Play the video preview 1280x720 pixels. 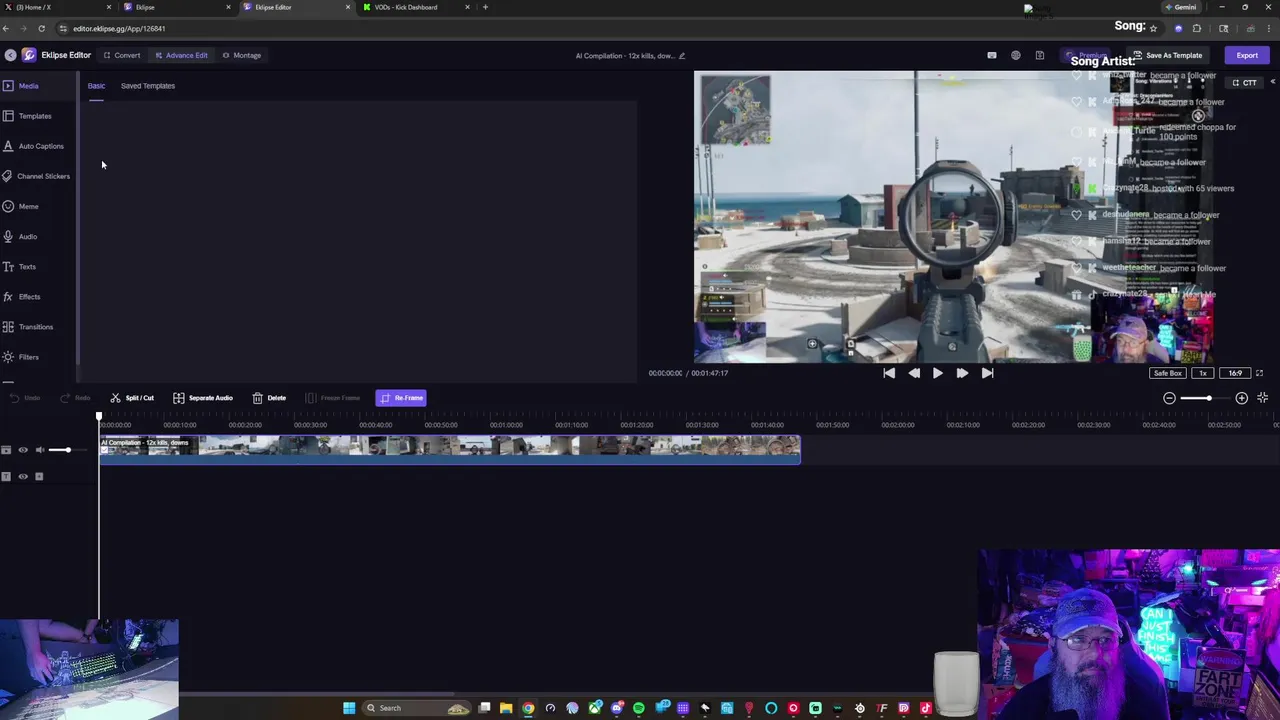[x=937, y=373]
